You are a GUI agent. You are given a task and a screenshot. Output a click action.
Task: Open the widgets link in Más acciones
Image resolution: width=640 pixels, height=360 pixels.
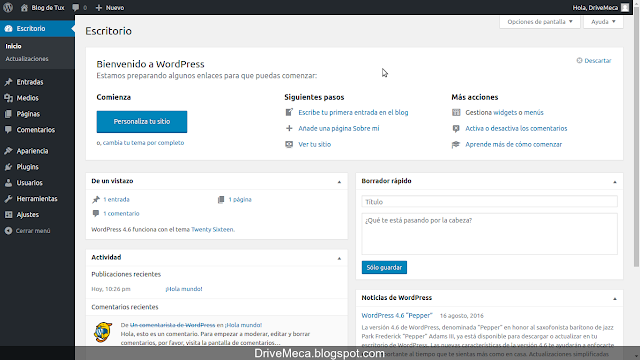click(505, 112)
